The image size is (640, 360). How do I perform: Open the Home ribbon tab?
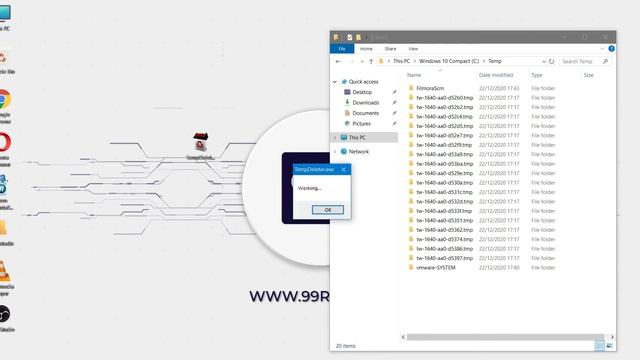click(x=366, y=49)
